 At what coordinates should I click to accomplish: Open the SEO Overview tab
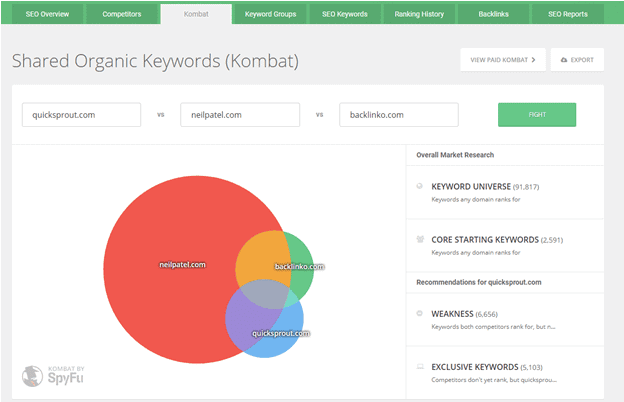pos(47,14)
